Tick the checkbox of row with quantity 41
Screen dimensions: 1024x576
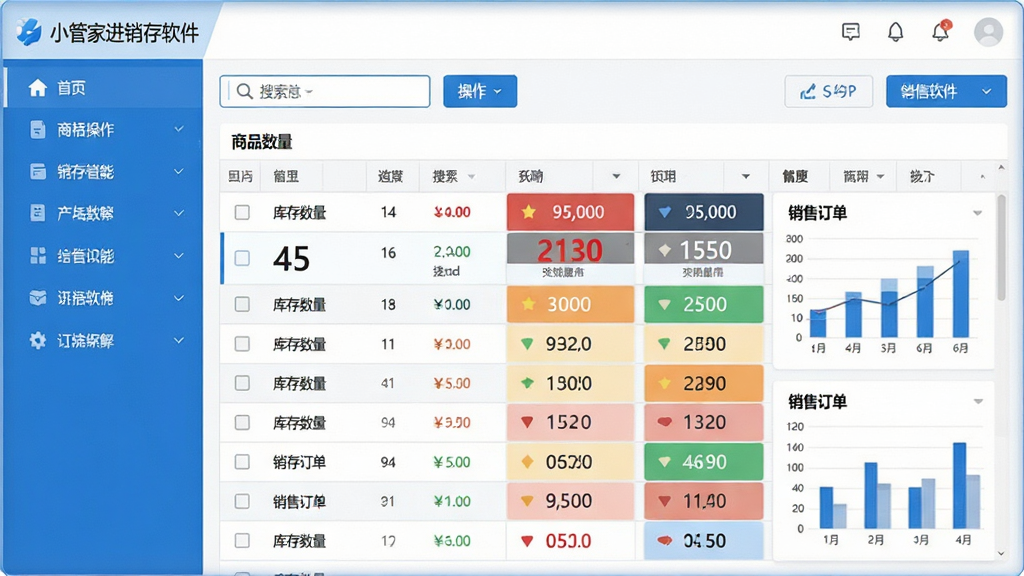pyautogui.click(x=242, y=383)
